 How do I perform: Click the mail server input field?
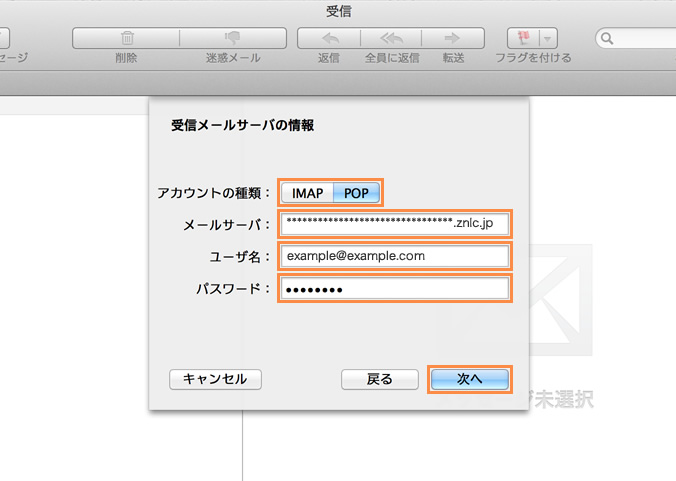pos(394,224)
